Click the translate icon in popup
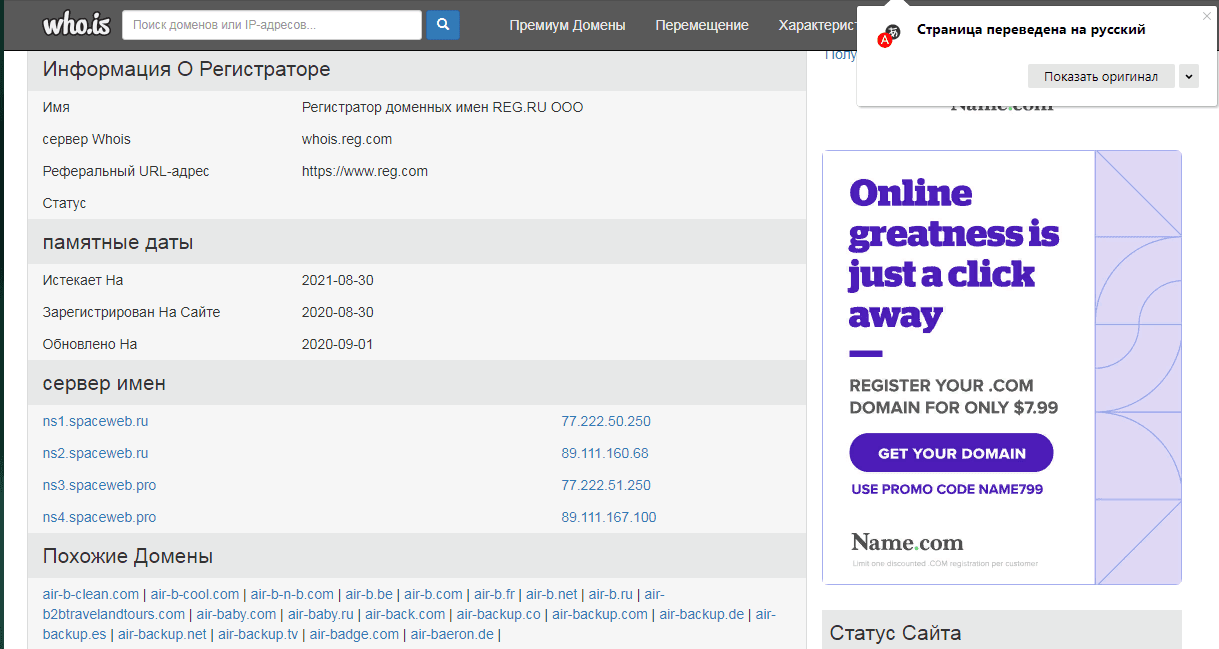The image size is (1219, 649). coord(889,36)
